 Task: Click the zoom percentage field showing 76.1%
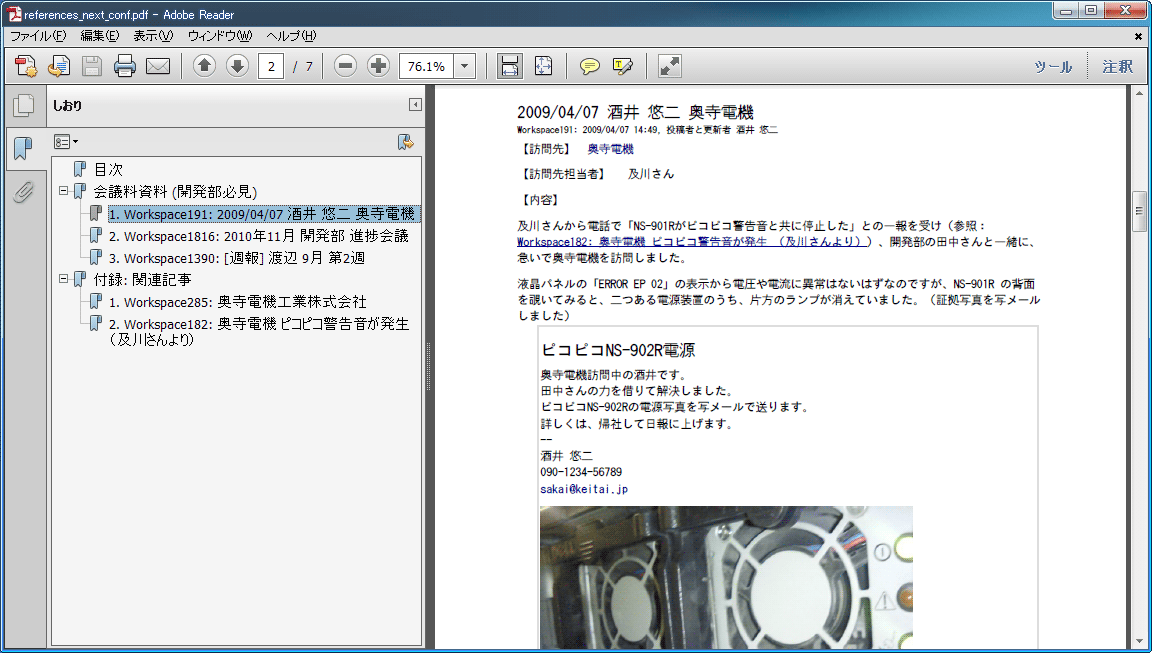(427, 66)
